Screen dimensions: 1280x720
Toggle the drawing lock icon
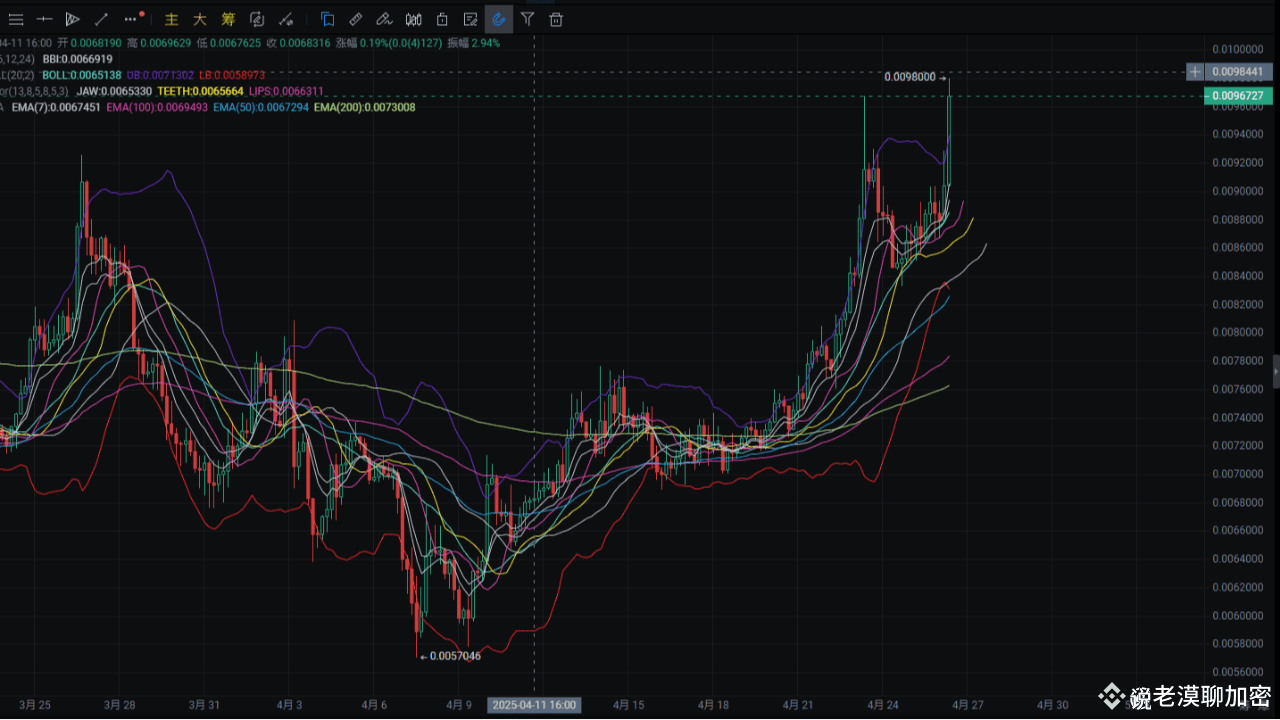point(441,19)
